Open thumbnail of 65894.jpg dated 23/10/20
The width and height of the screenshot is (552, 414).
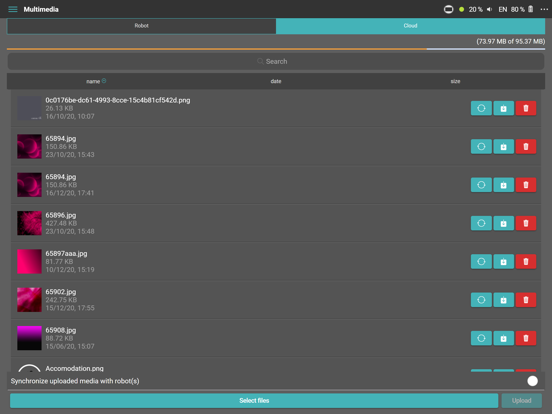click(x=29, y=146)
